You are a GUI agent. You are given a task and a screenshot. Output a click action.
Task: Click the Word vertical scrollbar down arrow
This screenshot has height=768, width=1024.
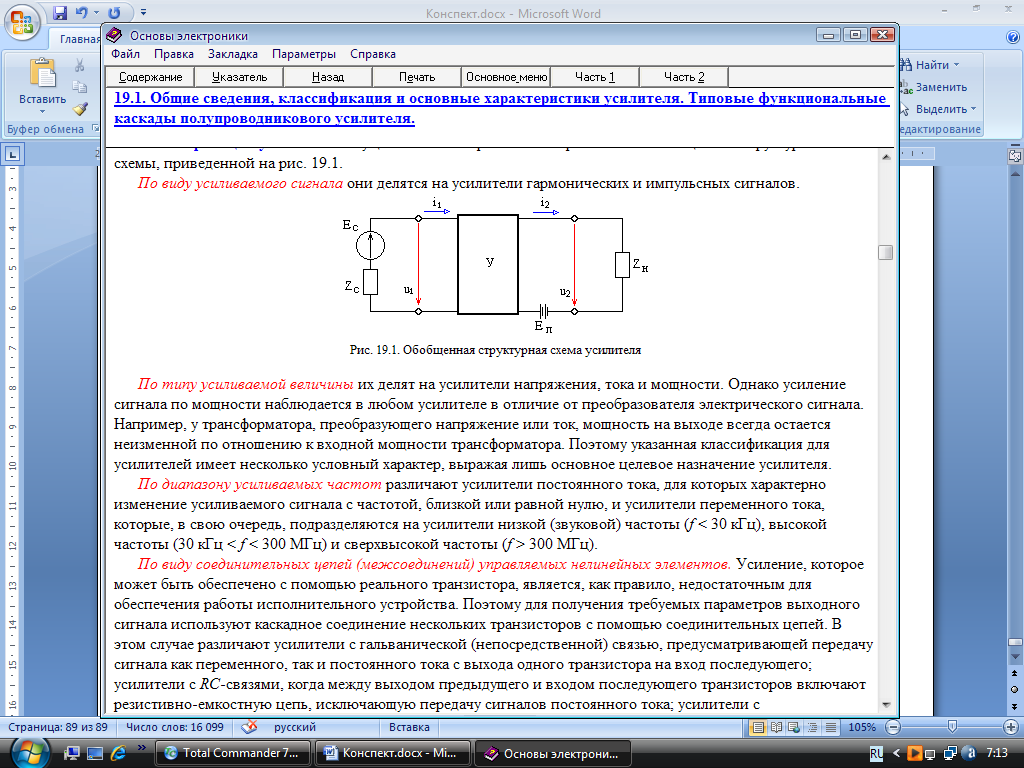[1014, 656]
